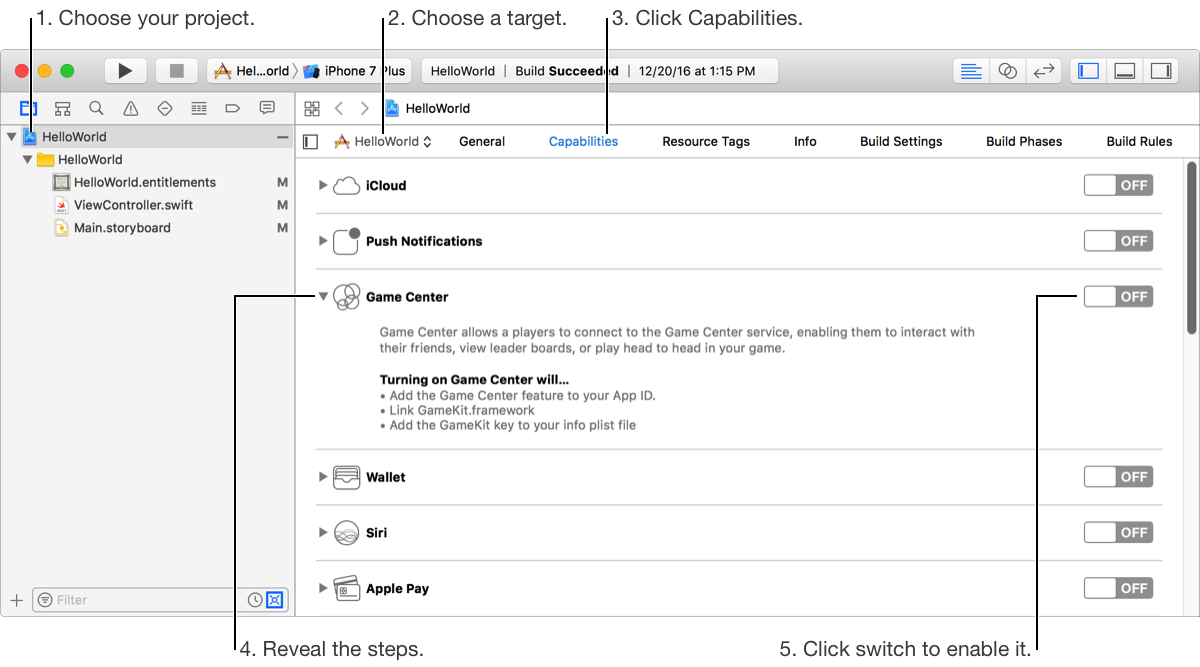The width and height of the screenshot is (1200, 667).
Task: Open the Test navigator diamond icon
Action: pyautogui.click(x=165, y=108)
